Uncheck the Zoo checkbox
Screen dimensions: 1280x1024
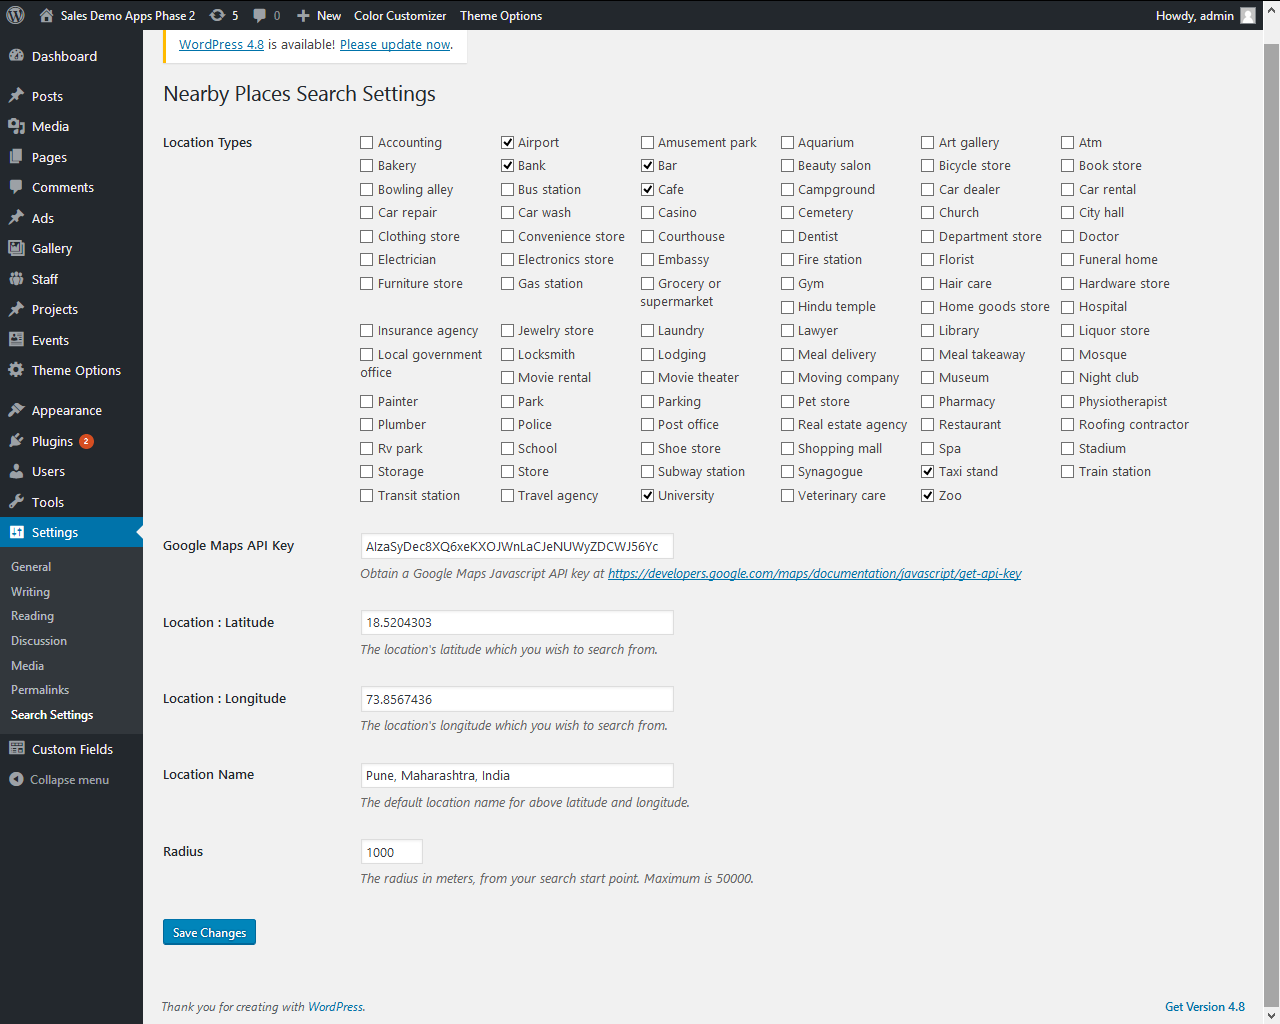(928, 495)
